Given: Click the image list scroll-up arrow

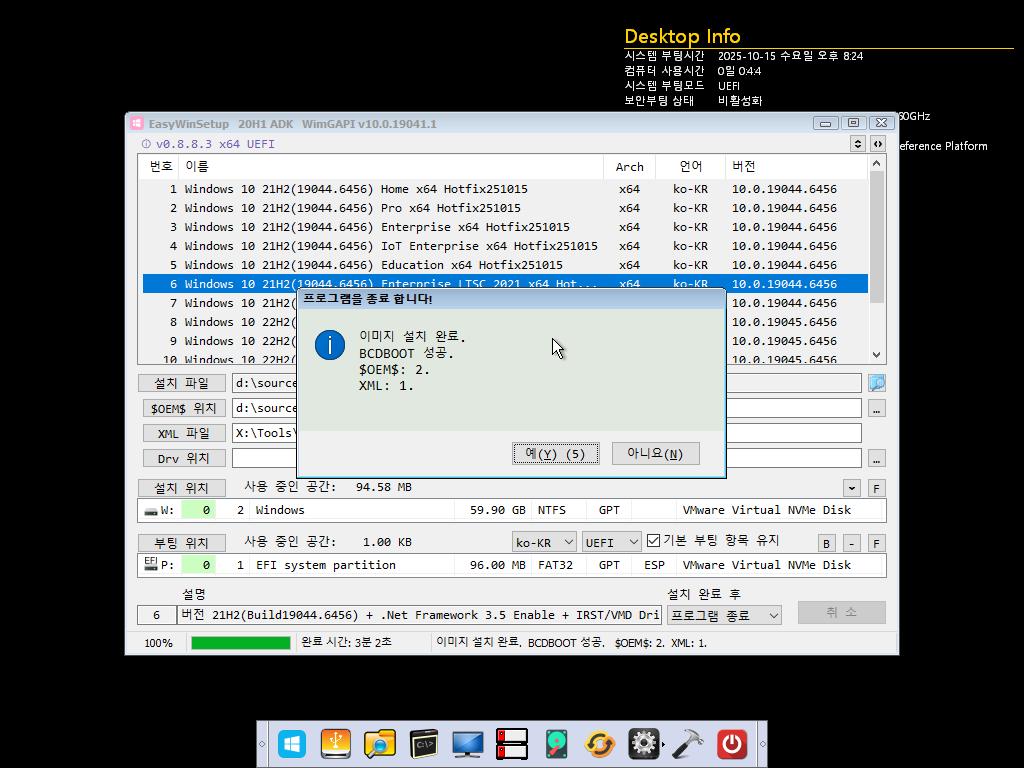Looking at the screenshot, I should click(876, 163).
